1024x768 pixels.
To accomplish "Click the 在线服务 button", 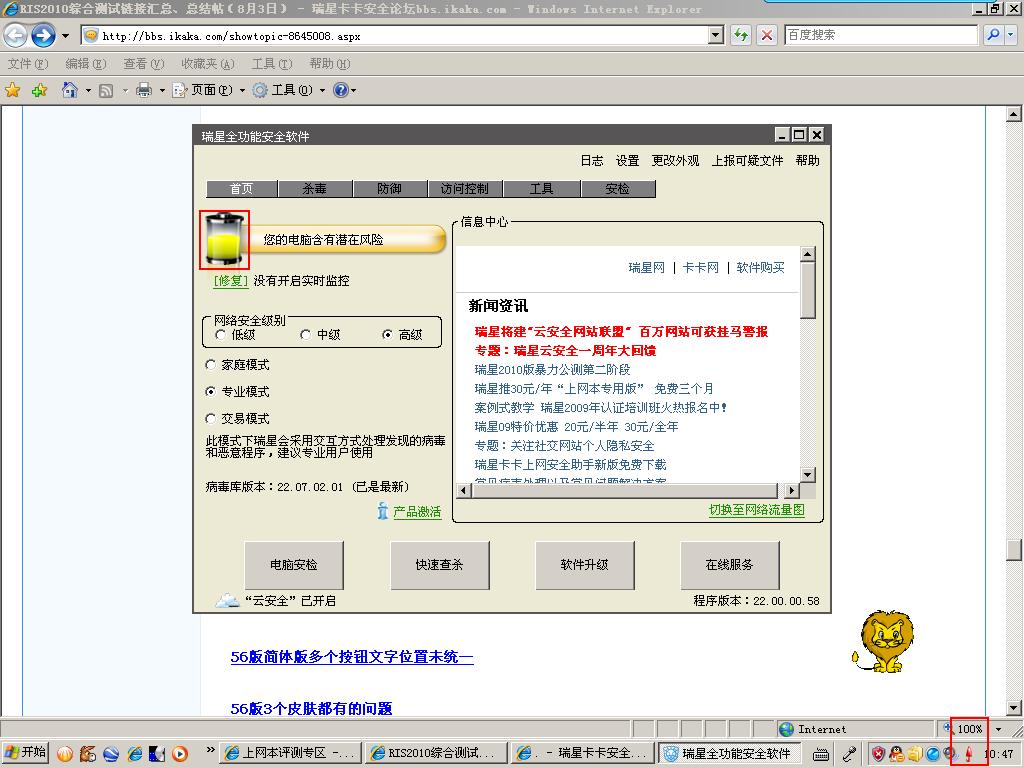I will [729, 565].
